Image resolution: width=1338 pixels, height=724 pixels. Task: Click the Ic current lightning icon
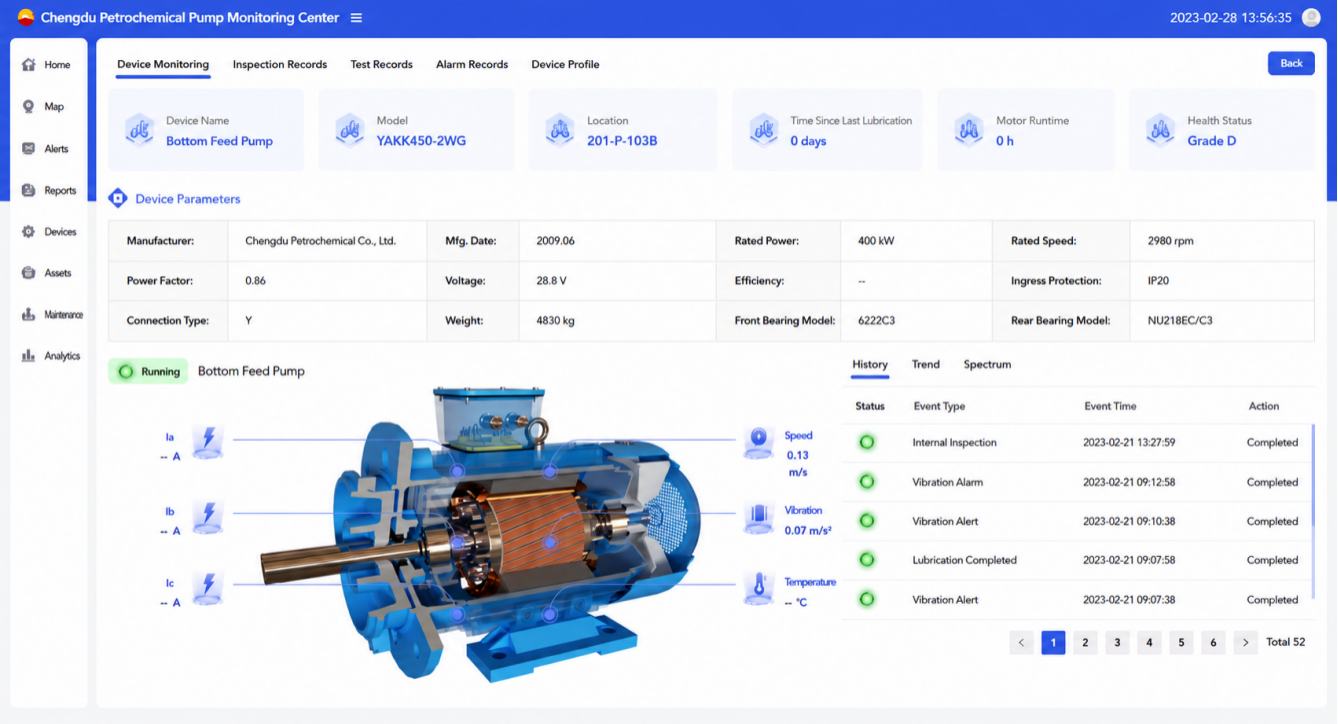click(x=208, y=588)
